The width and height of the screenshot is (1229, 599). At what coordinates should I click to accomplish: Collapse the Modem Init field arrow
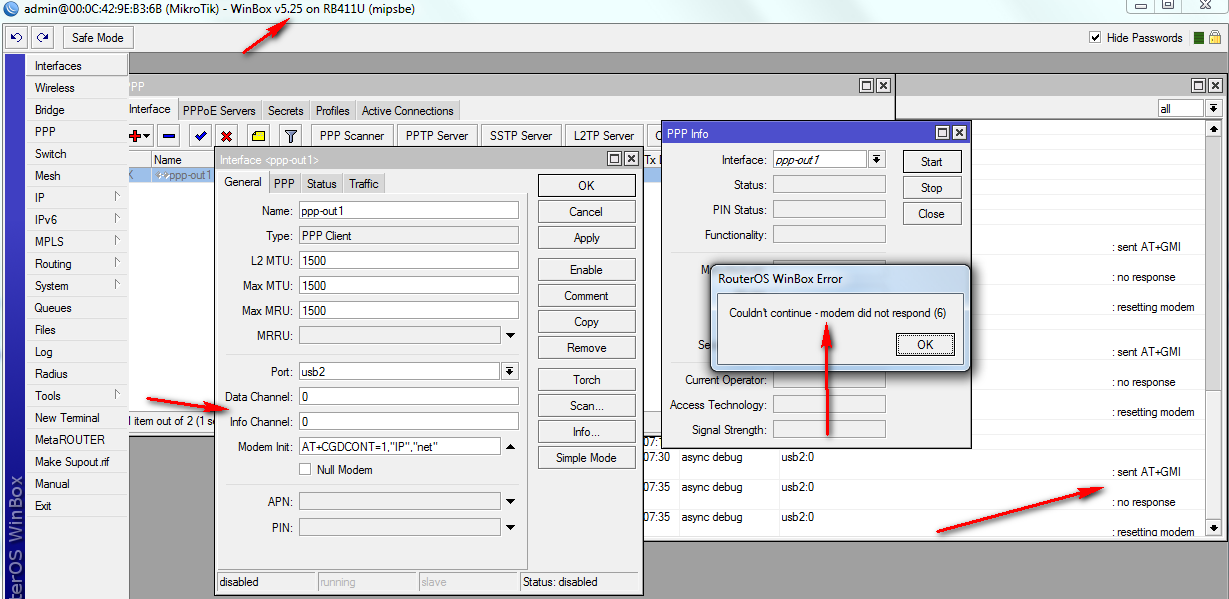(510, 446)
